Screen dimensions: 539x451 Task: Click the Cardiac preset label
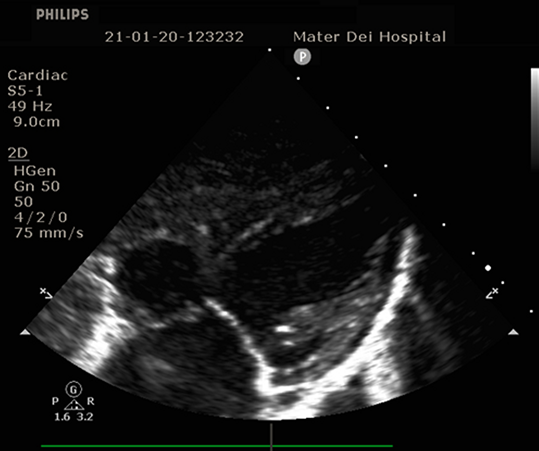38,75
